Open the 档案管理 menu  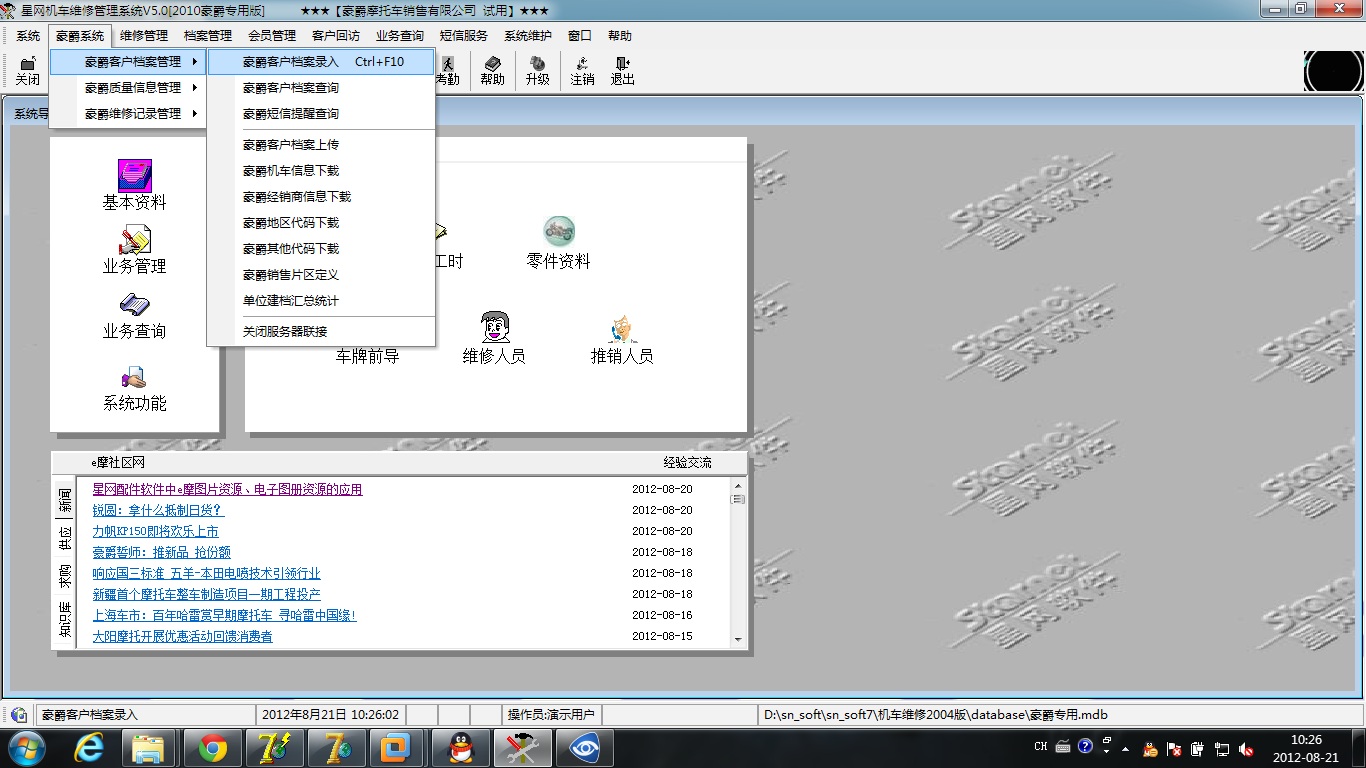tap(208, 35)
